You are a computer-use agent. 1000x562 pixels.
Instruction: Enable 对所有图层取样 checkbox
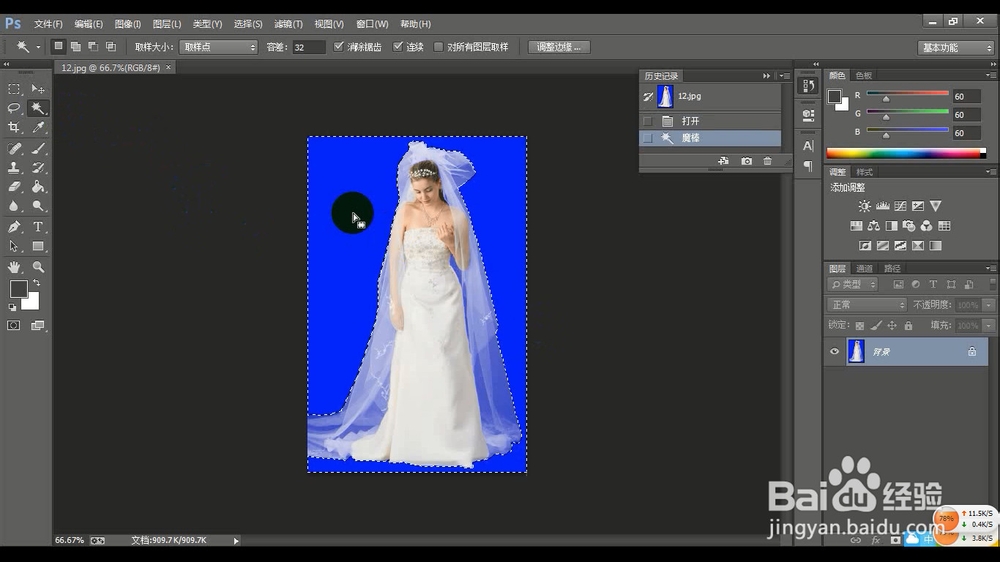pyautogui.click(x=439, y=47)
